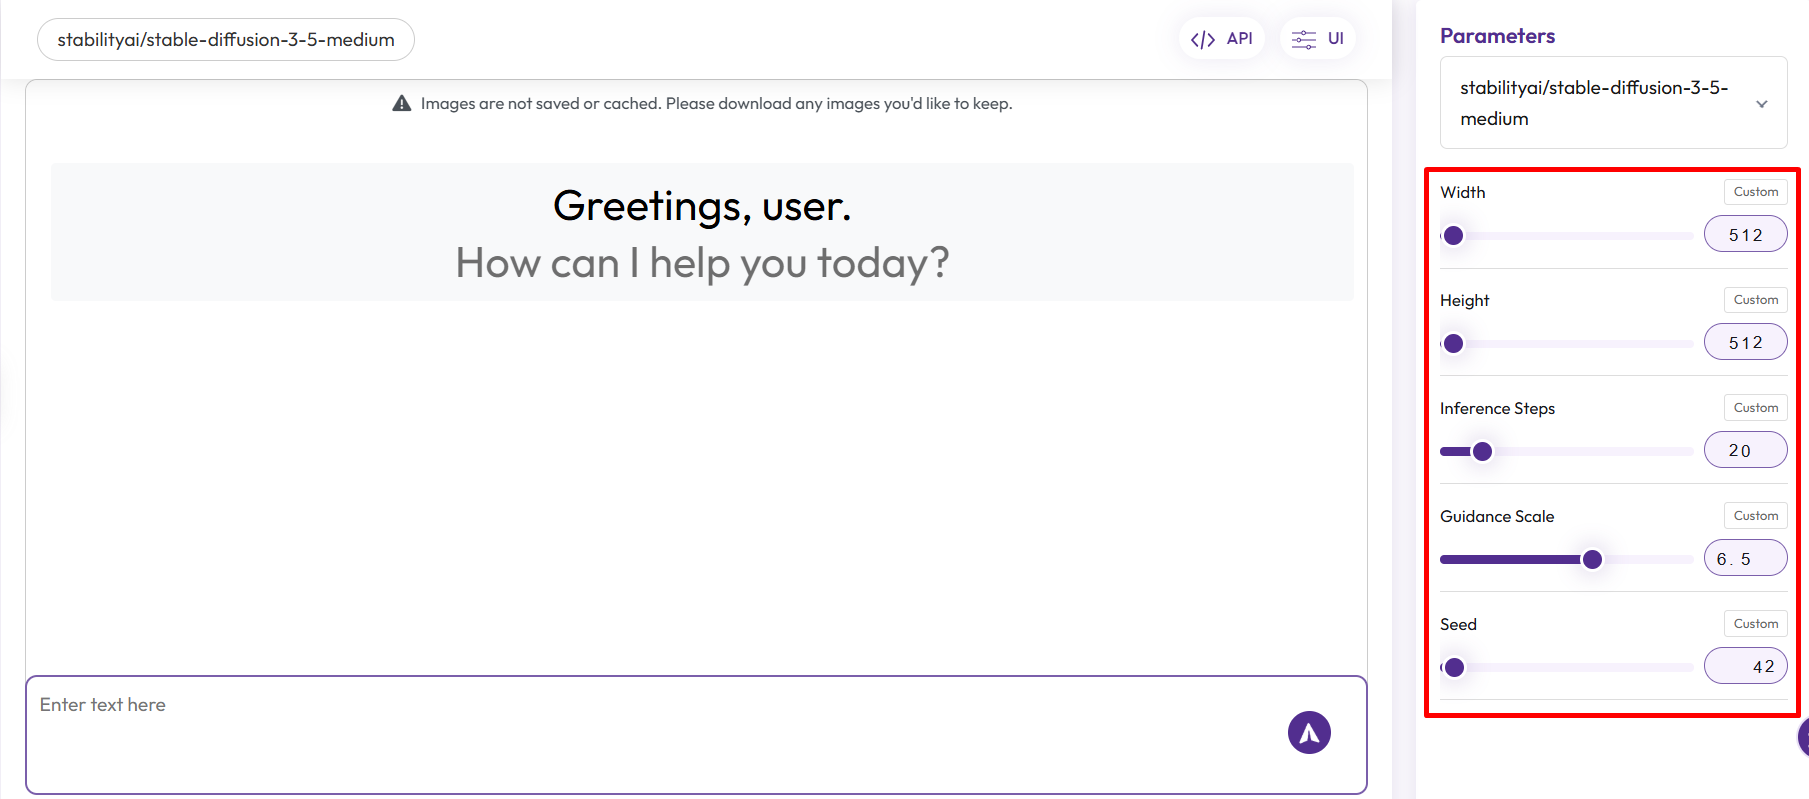Click the Width slider handle
Screen dimensions: 1809x799
[x=1454, y=236]
